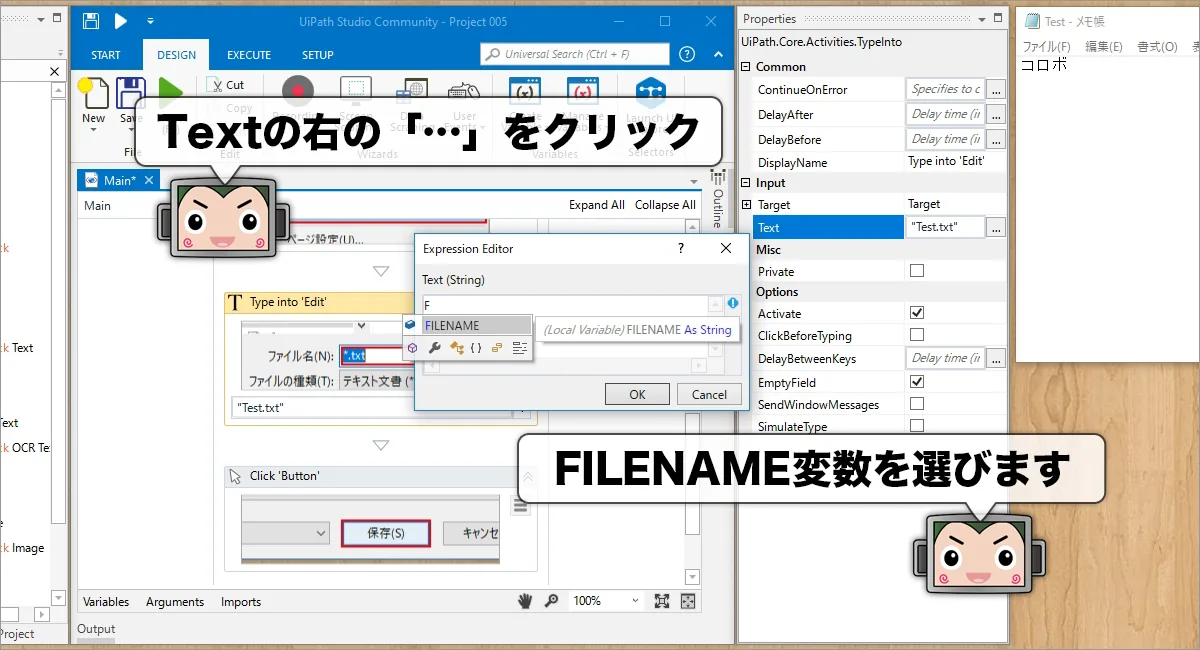The height and width of the screenshot is (650, 1200).
Task: Click OK in the Expression Editor
Action: click(637, 394)
